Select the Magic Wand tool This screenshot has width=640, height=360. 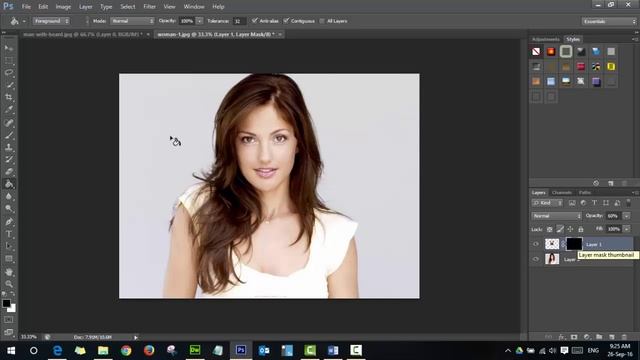click(x=9, y=85)
